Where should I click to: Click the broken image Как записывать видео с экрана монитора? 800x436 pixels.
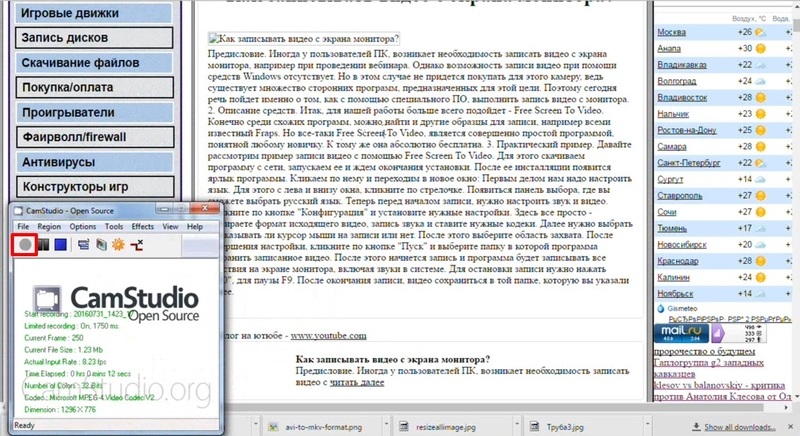point(304,39)
